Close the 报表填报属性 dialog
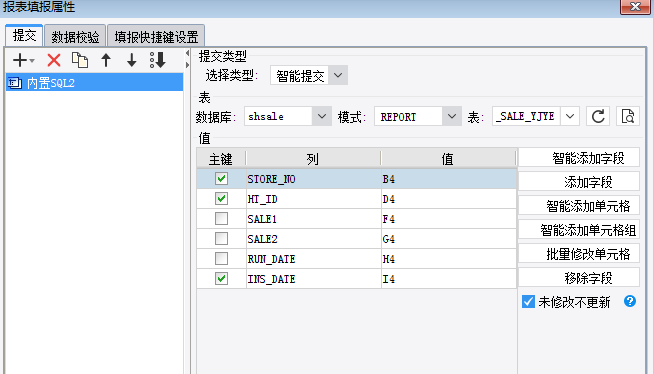The height and width of the screenshot is (374, 654). point(635,7)
